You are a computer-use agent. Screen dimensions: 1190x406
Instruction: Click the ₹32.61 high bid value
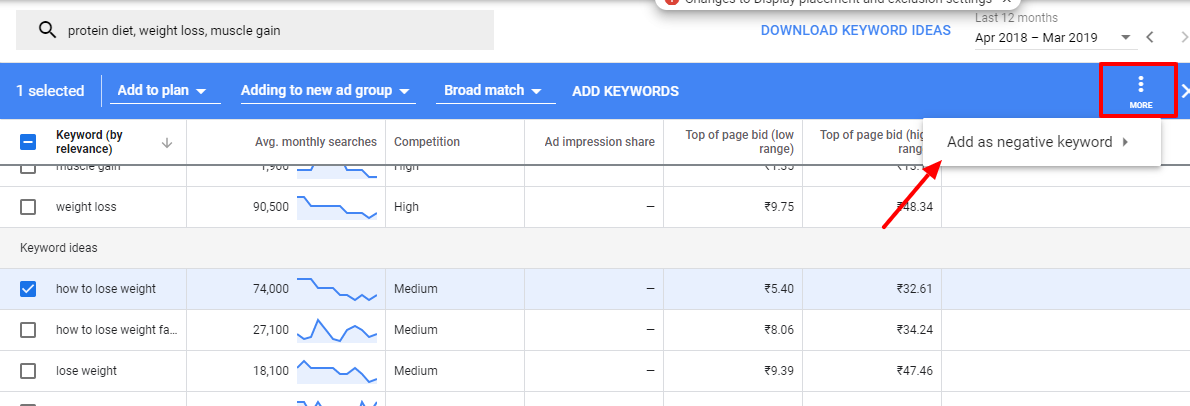pos(915,288)
